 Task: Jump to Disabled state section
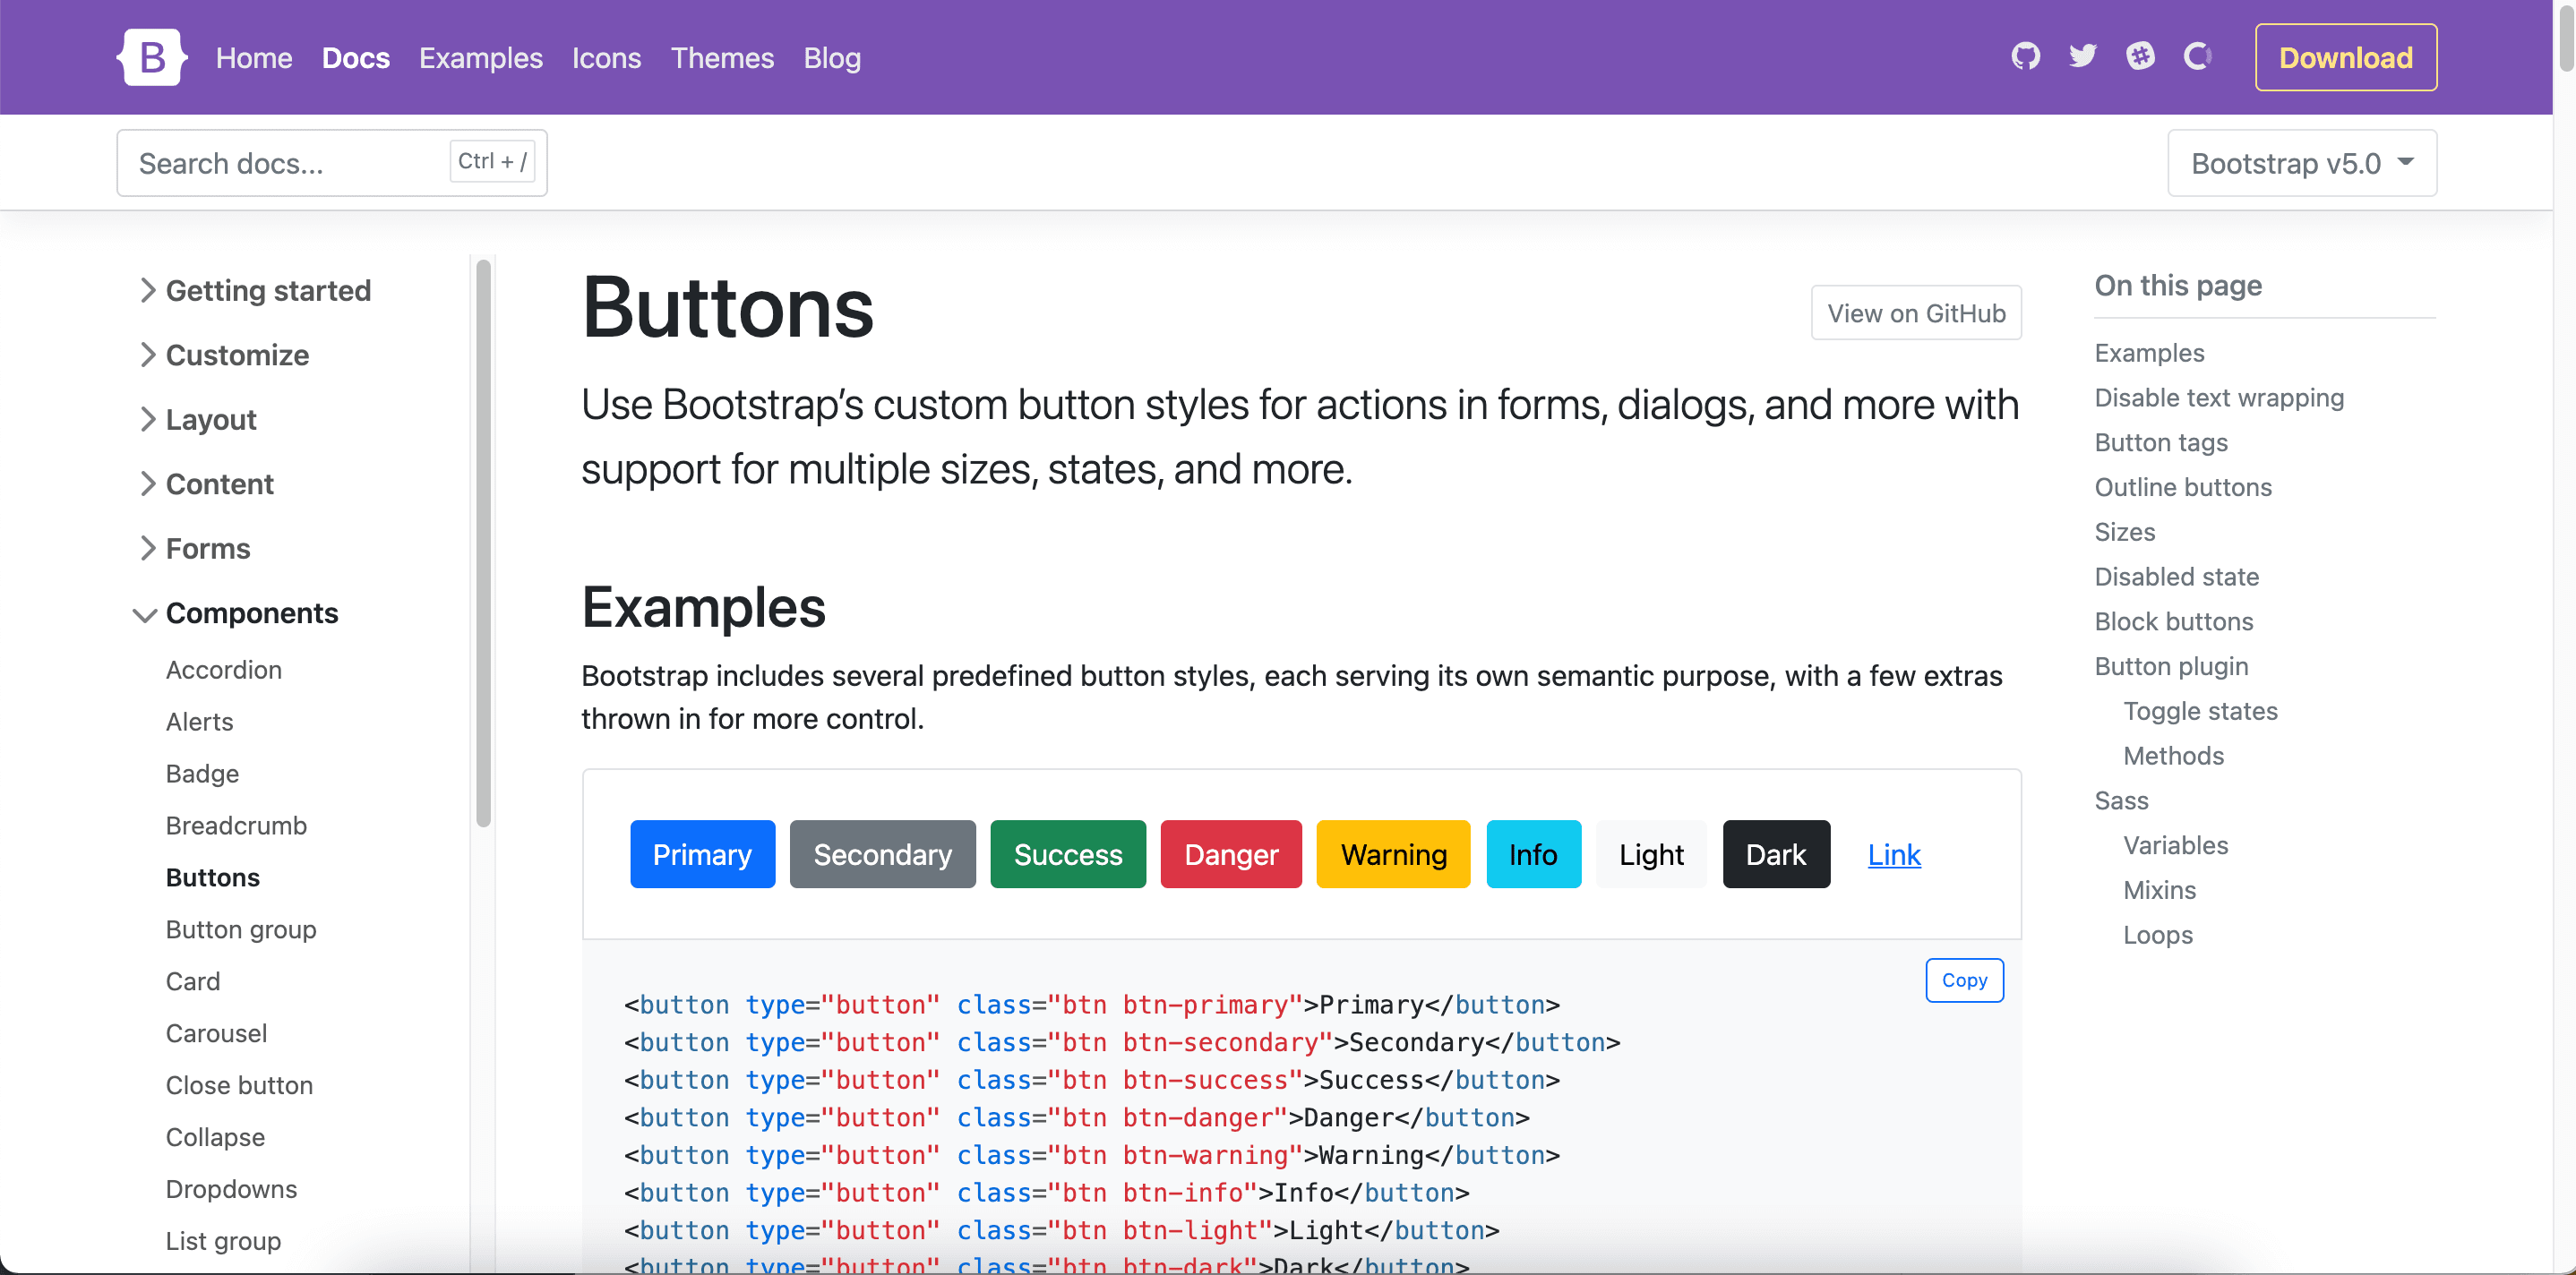[x=2177, y=577]
